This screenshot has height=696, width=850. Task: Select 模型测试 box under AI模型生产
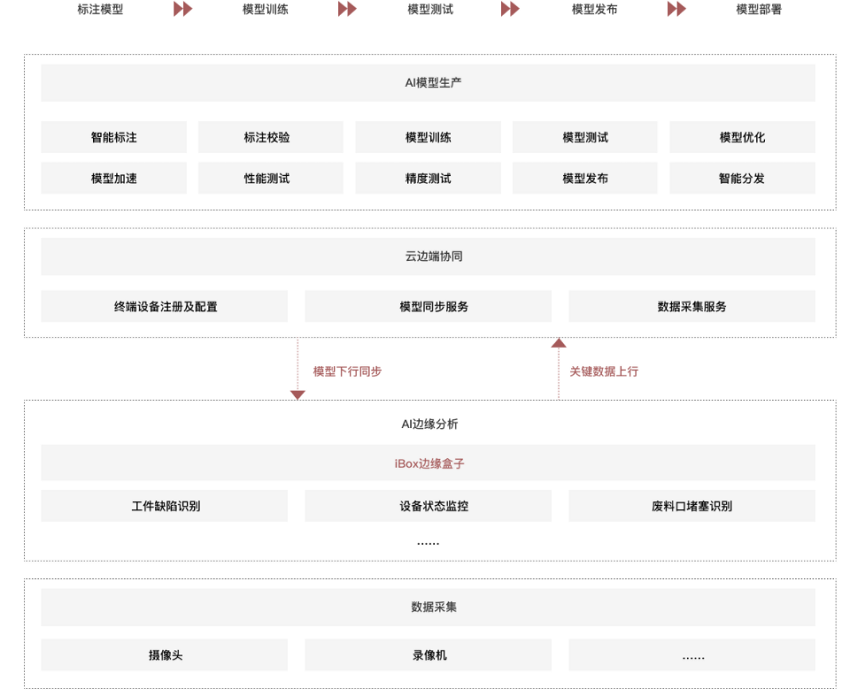click(585, 137)
